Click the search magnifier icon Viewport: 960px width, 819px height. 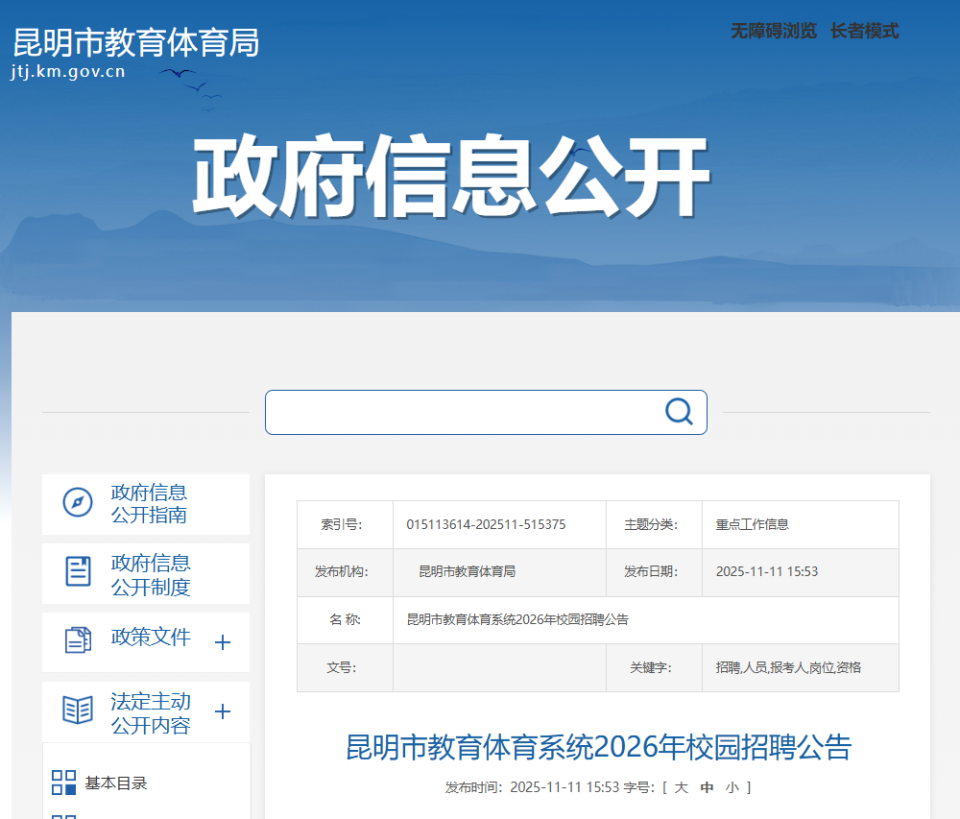(679, 411)
